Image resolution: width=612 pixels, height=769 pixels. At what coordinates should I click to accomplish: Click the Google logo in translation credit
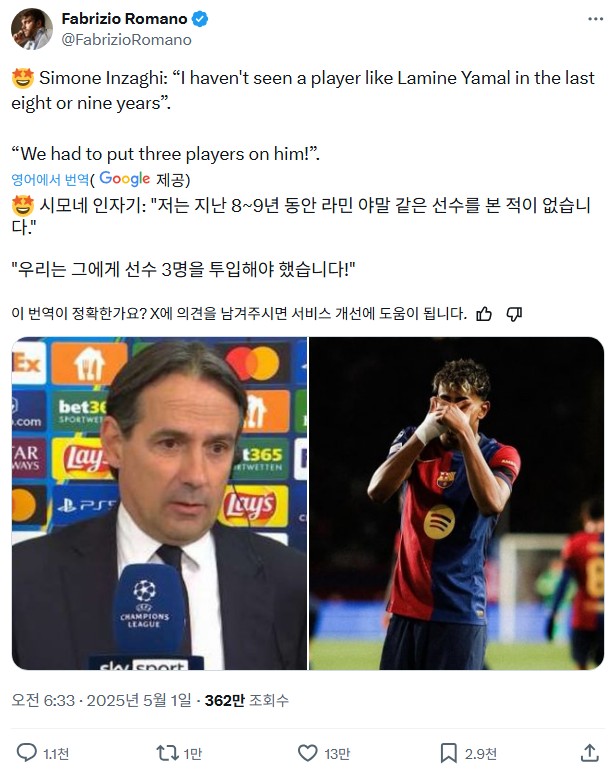click(x=125, y=179)
